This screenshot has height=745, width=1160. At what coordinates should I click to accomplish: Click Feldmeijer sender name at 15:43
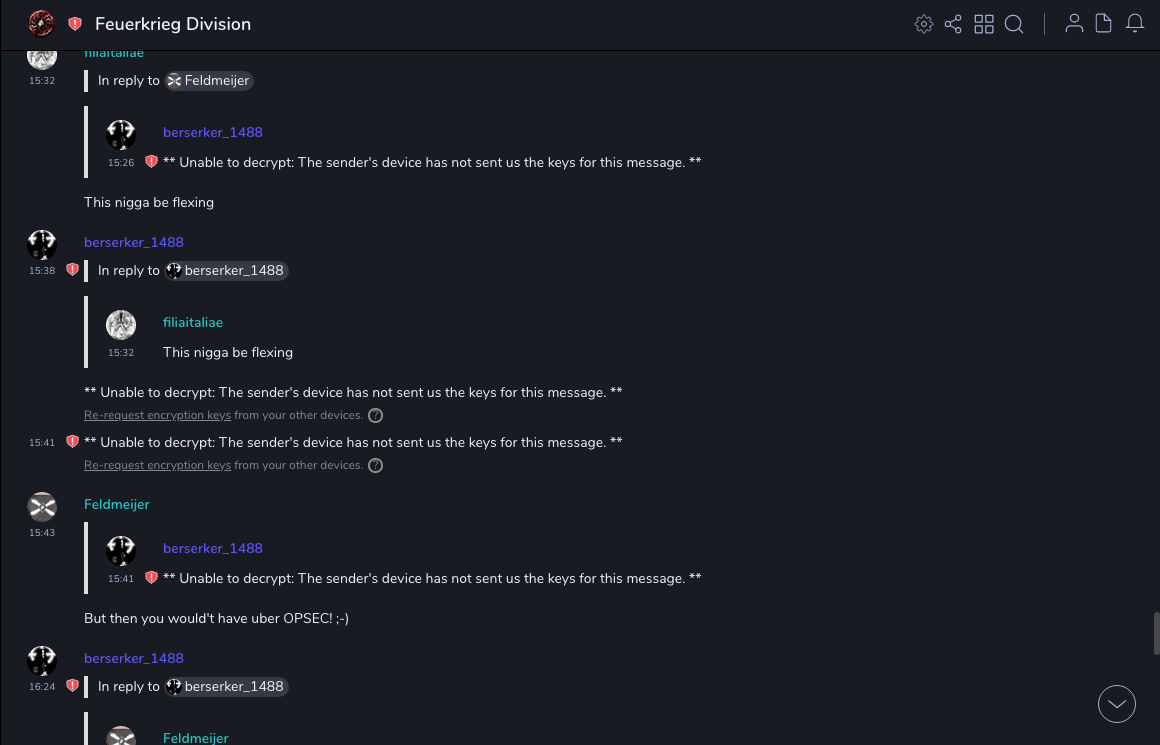point(116,505)
